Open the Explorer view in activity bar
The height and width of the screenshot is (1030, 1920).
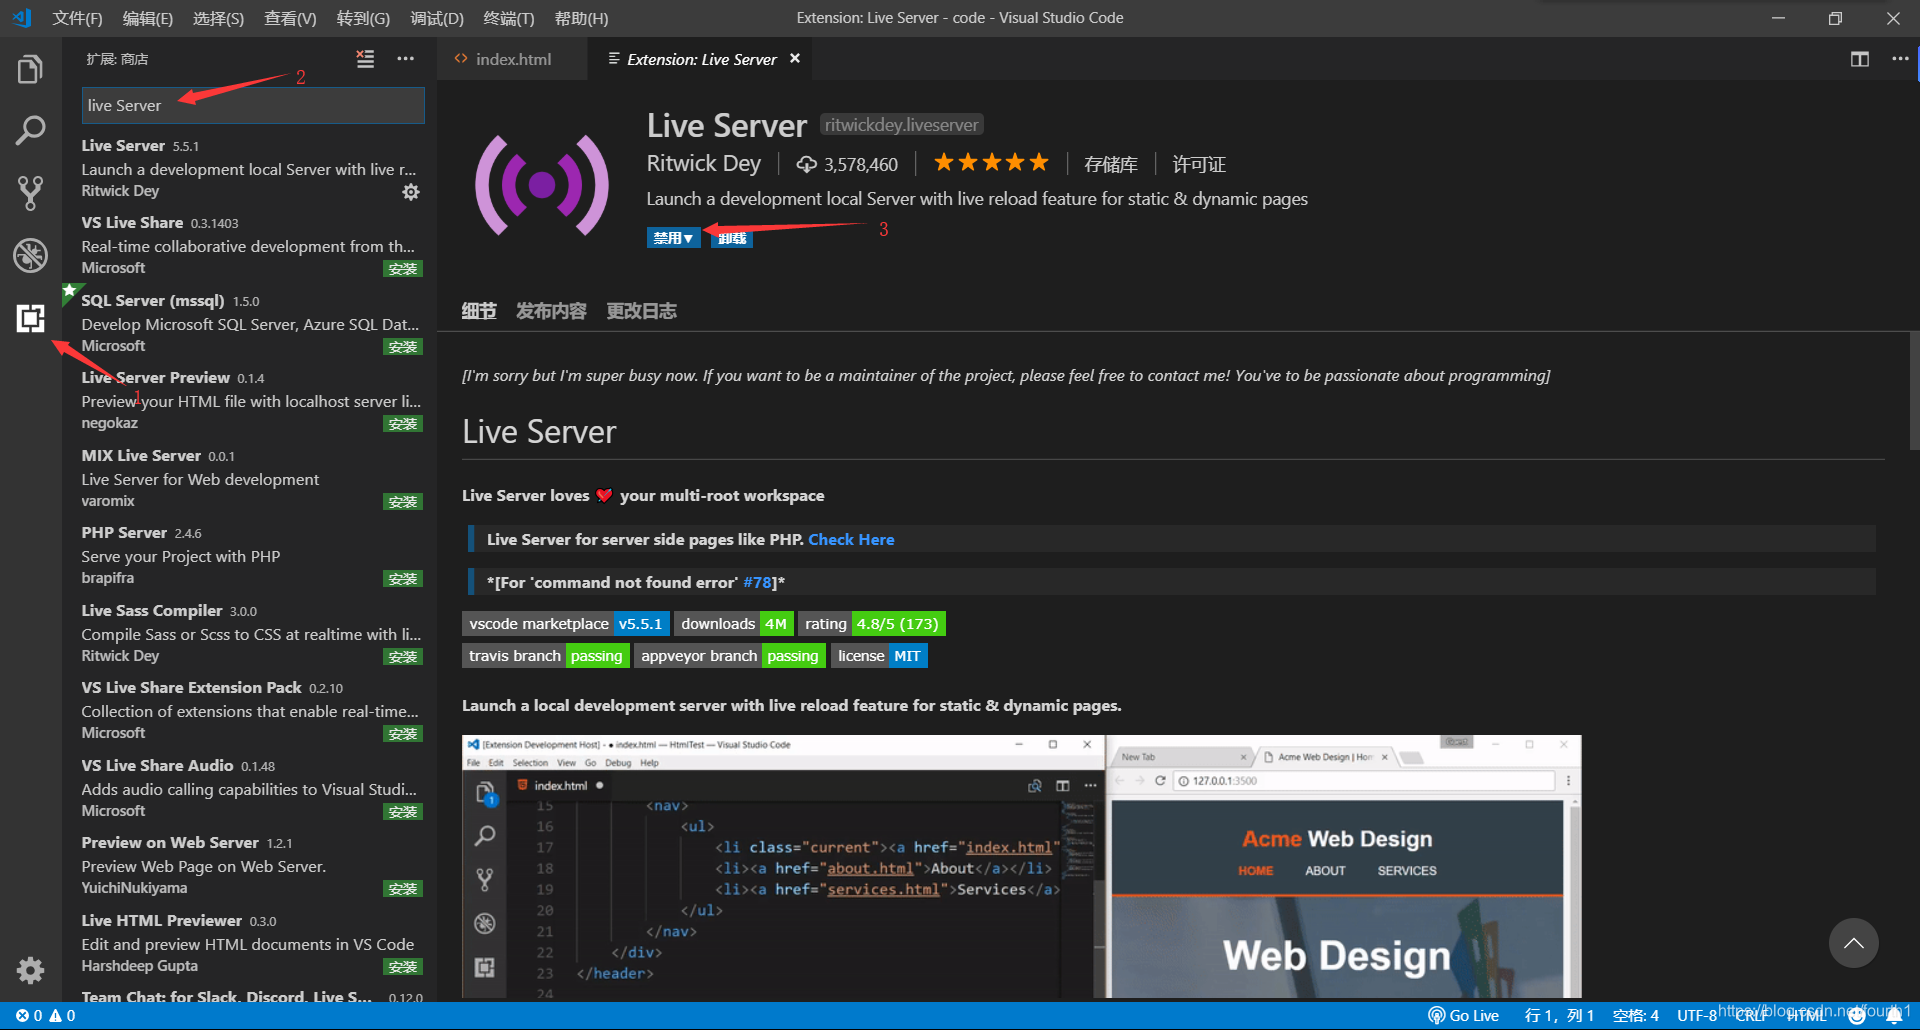(30, 70)
